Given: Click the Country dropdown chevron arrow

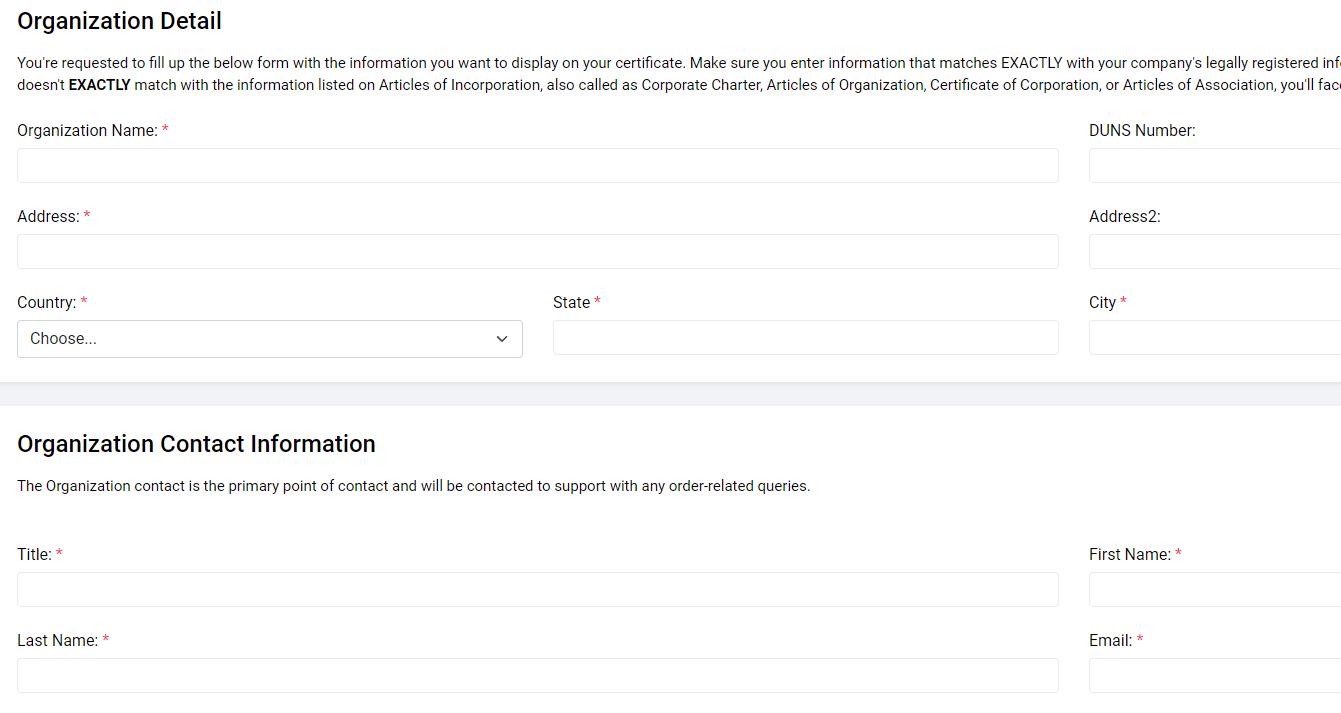Looking at the screenshot, I should pos(502,339).
